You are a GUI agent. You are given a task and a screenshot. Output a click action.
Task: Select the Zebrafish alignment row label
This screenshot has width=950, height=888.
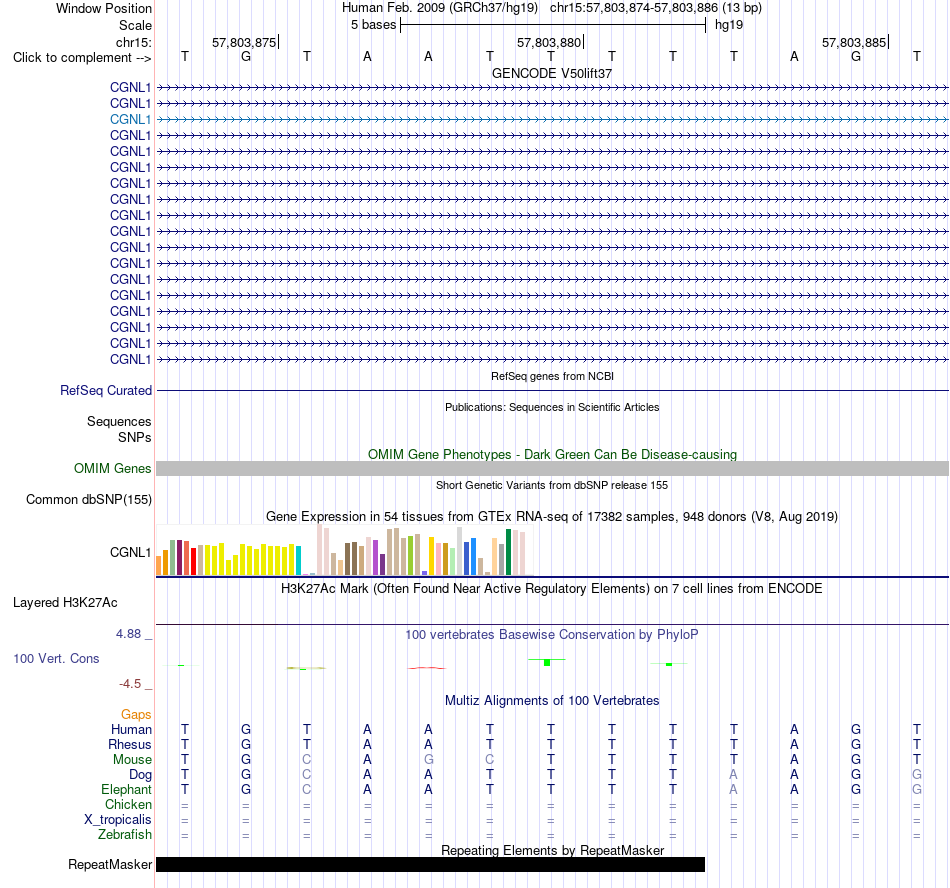click(125, 834)
